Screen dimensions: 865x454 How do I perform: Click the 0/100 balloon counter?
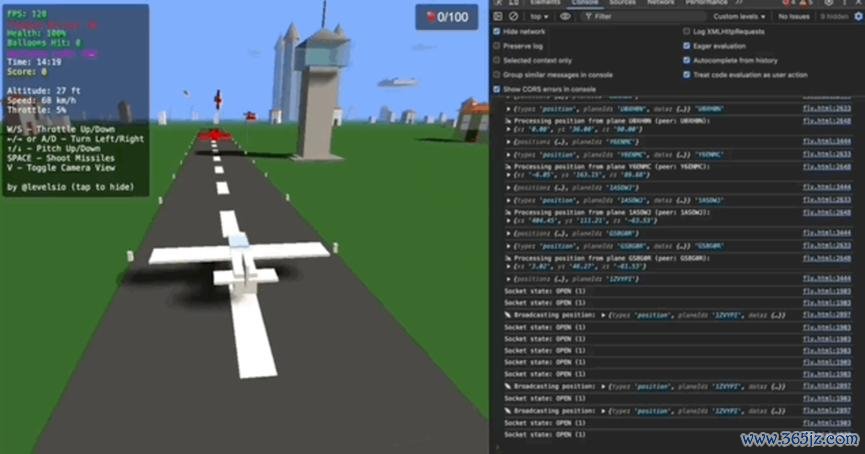pos(447,18)
